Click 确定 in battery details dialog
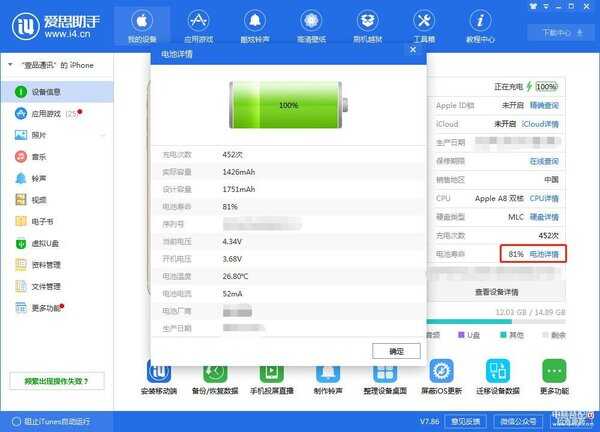The width and height of the screenshot is (600, 432). [x=396, y=351]
